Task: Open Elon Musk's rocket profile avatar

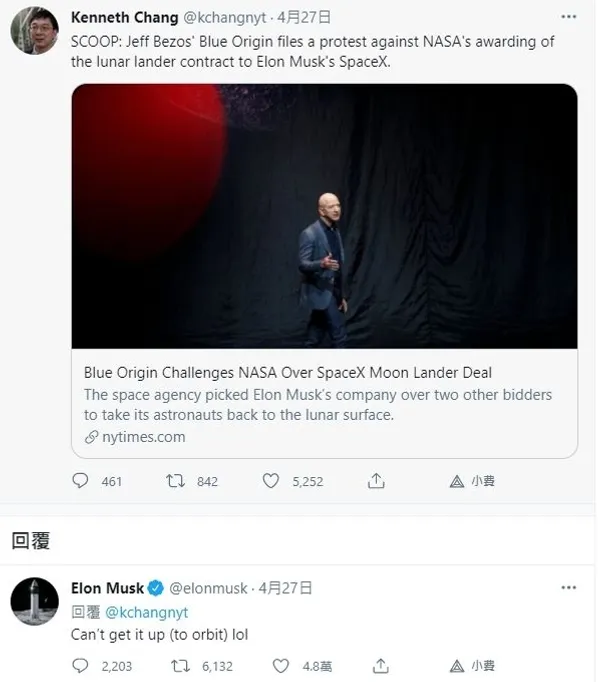Action: pyautogui.click(x=34, y=602)
